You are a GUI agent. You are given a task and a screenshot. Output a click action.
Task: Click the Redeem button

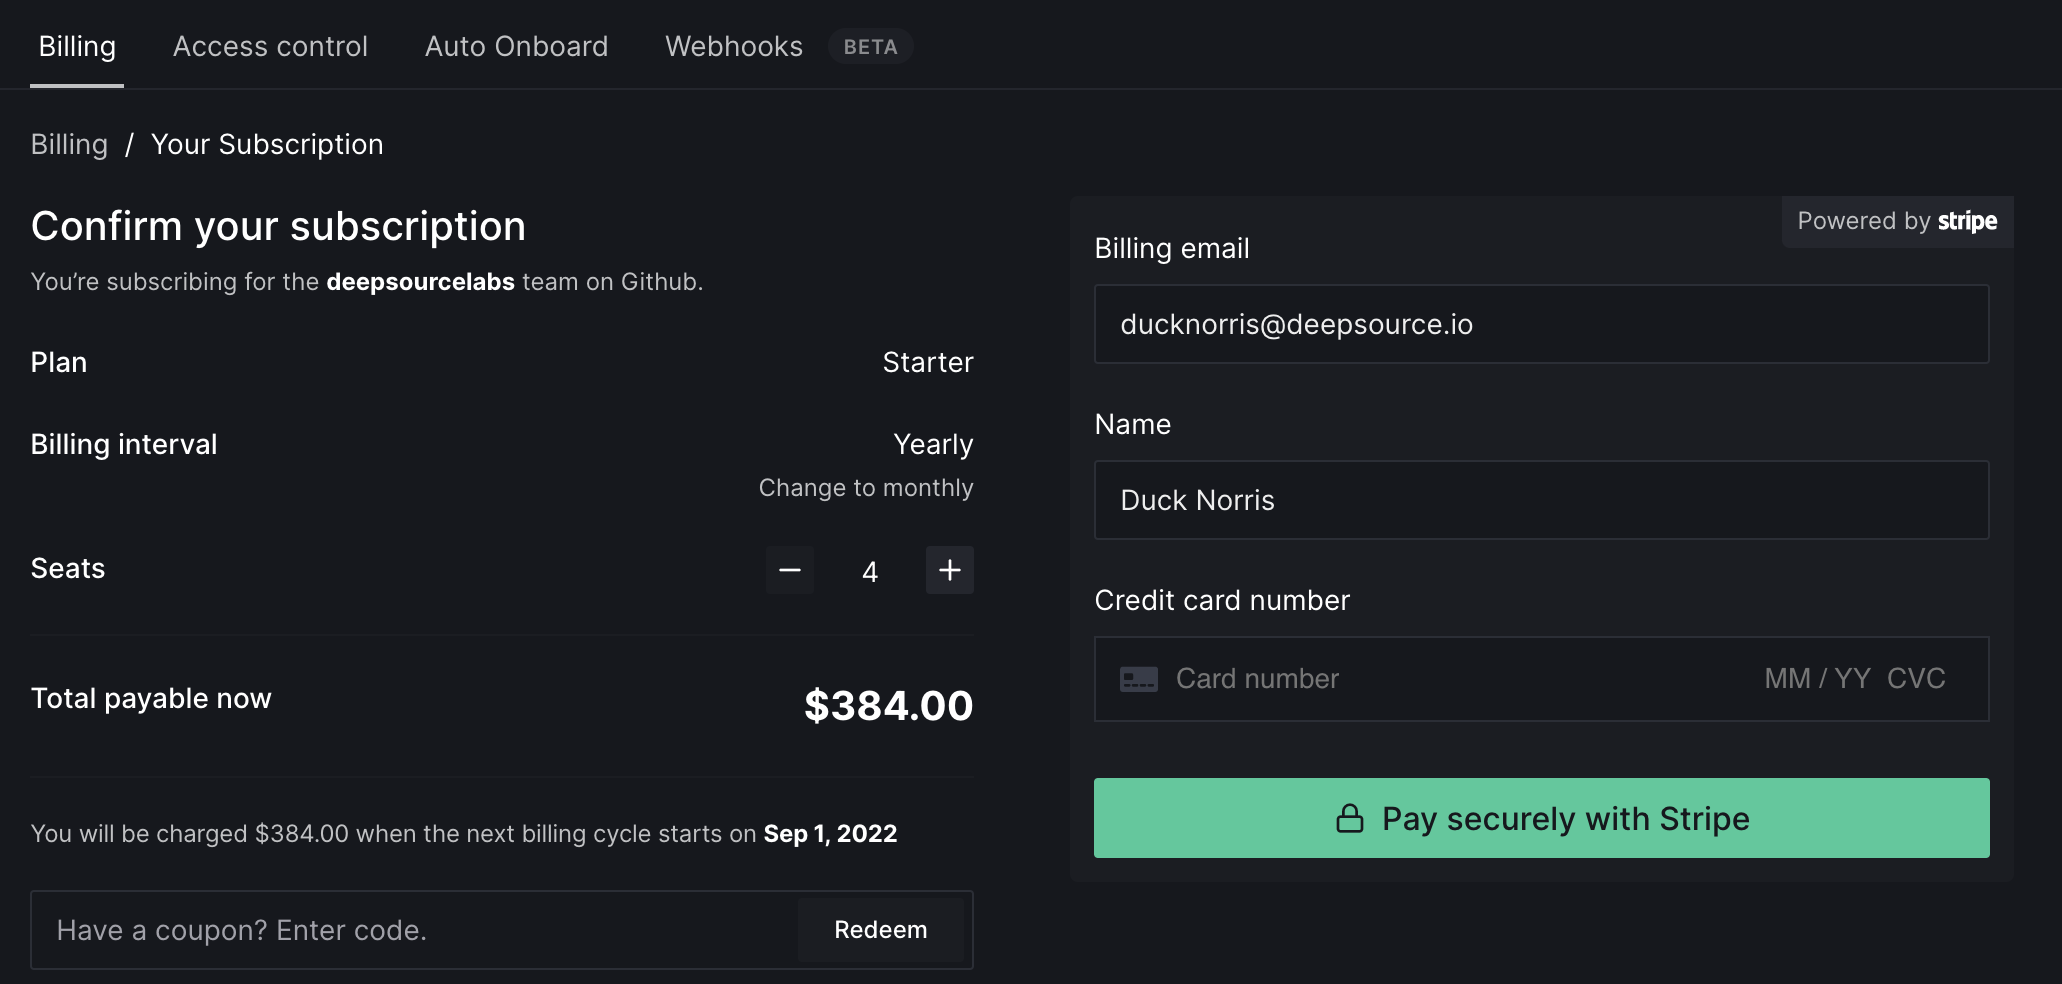coord(880,930)
